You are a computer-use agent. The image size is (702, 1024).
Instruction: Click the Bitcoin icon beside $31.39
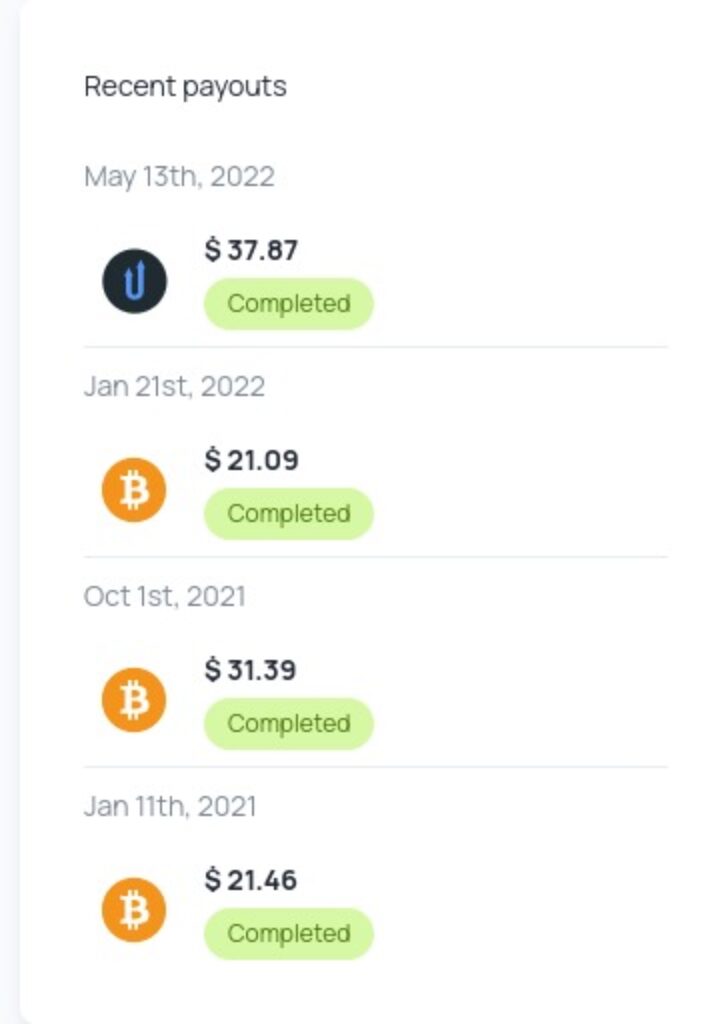pos(134,700)
